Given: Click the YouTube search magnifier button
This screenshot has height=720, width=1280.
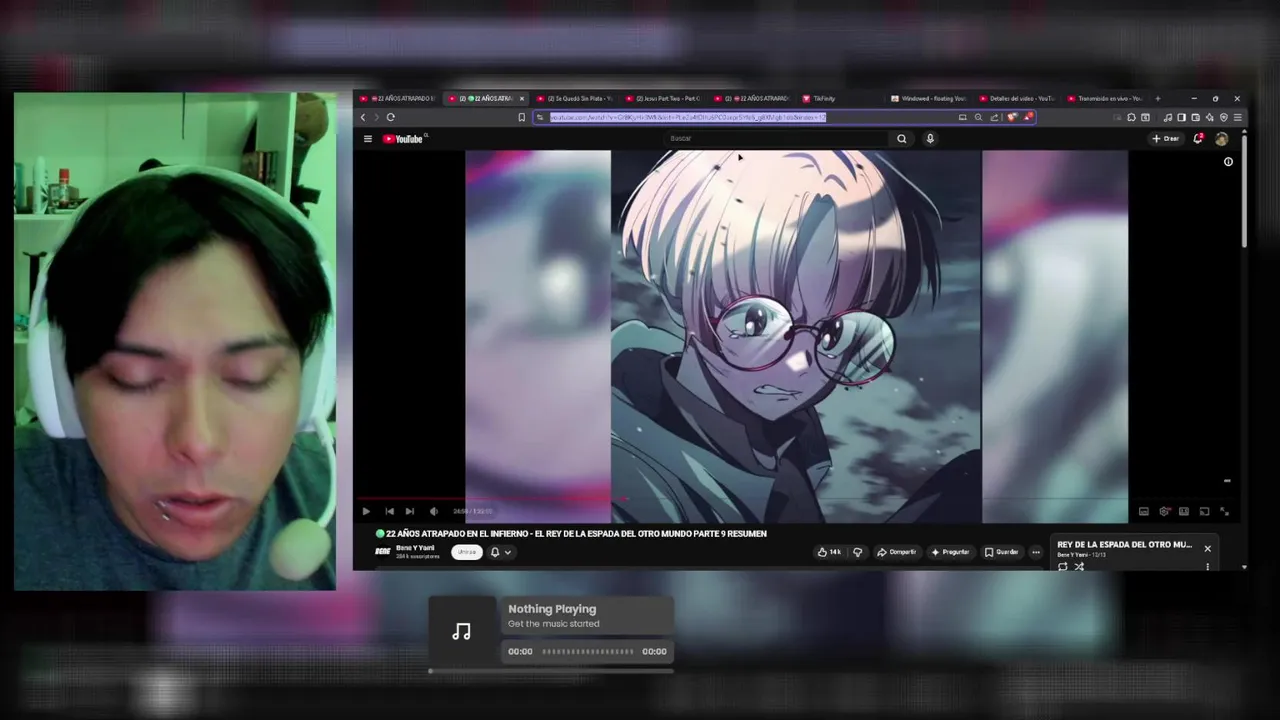Looking at the screenshot, I should [x=902, y=139].
